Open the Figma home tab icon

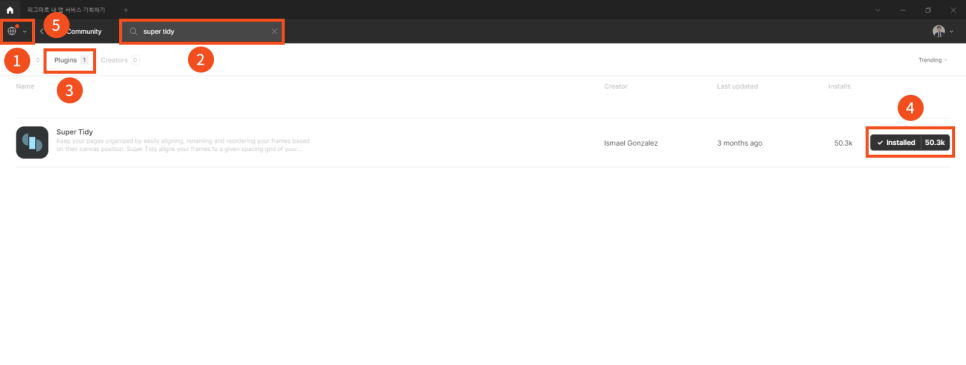pos(9,10)
